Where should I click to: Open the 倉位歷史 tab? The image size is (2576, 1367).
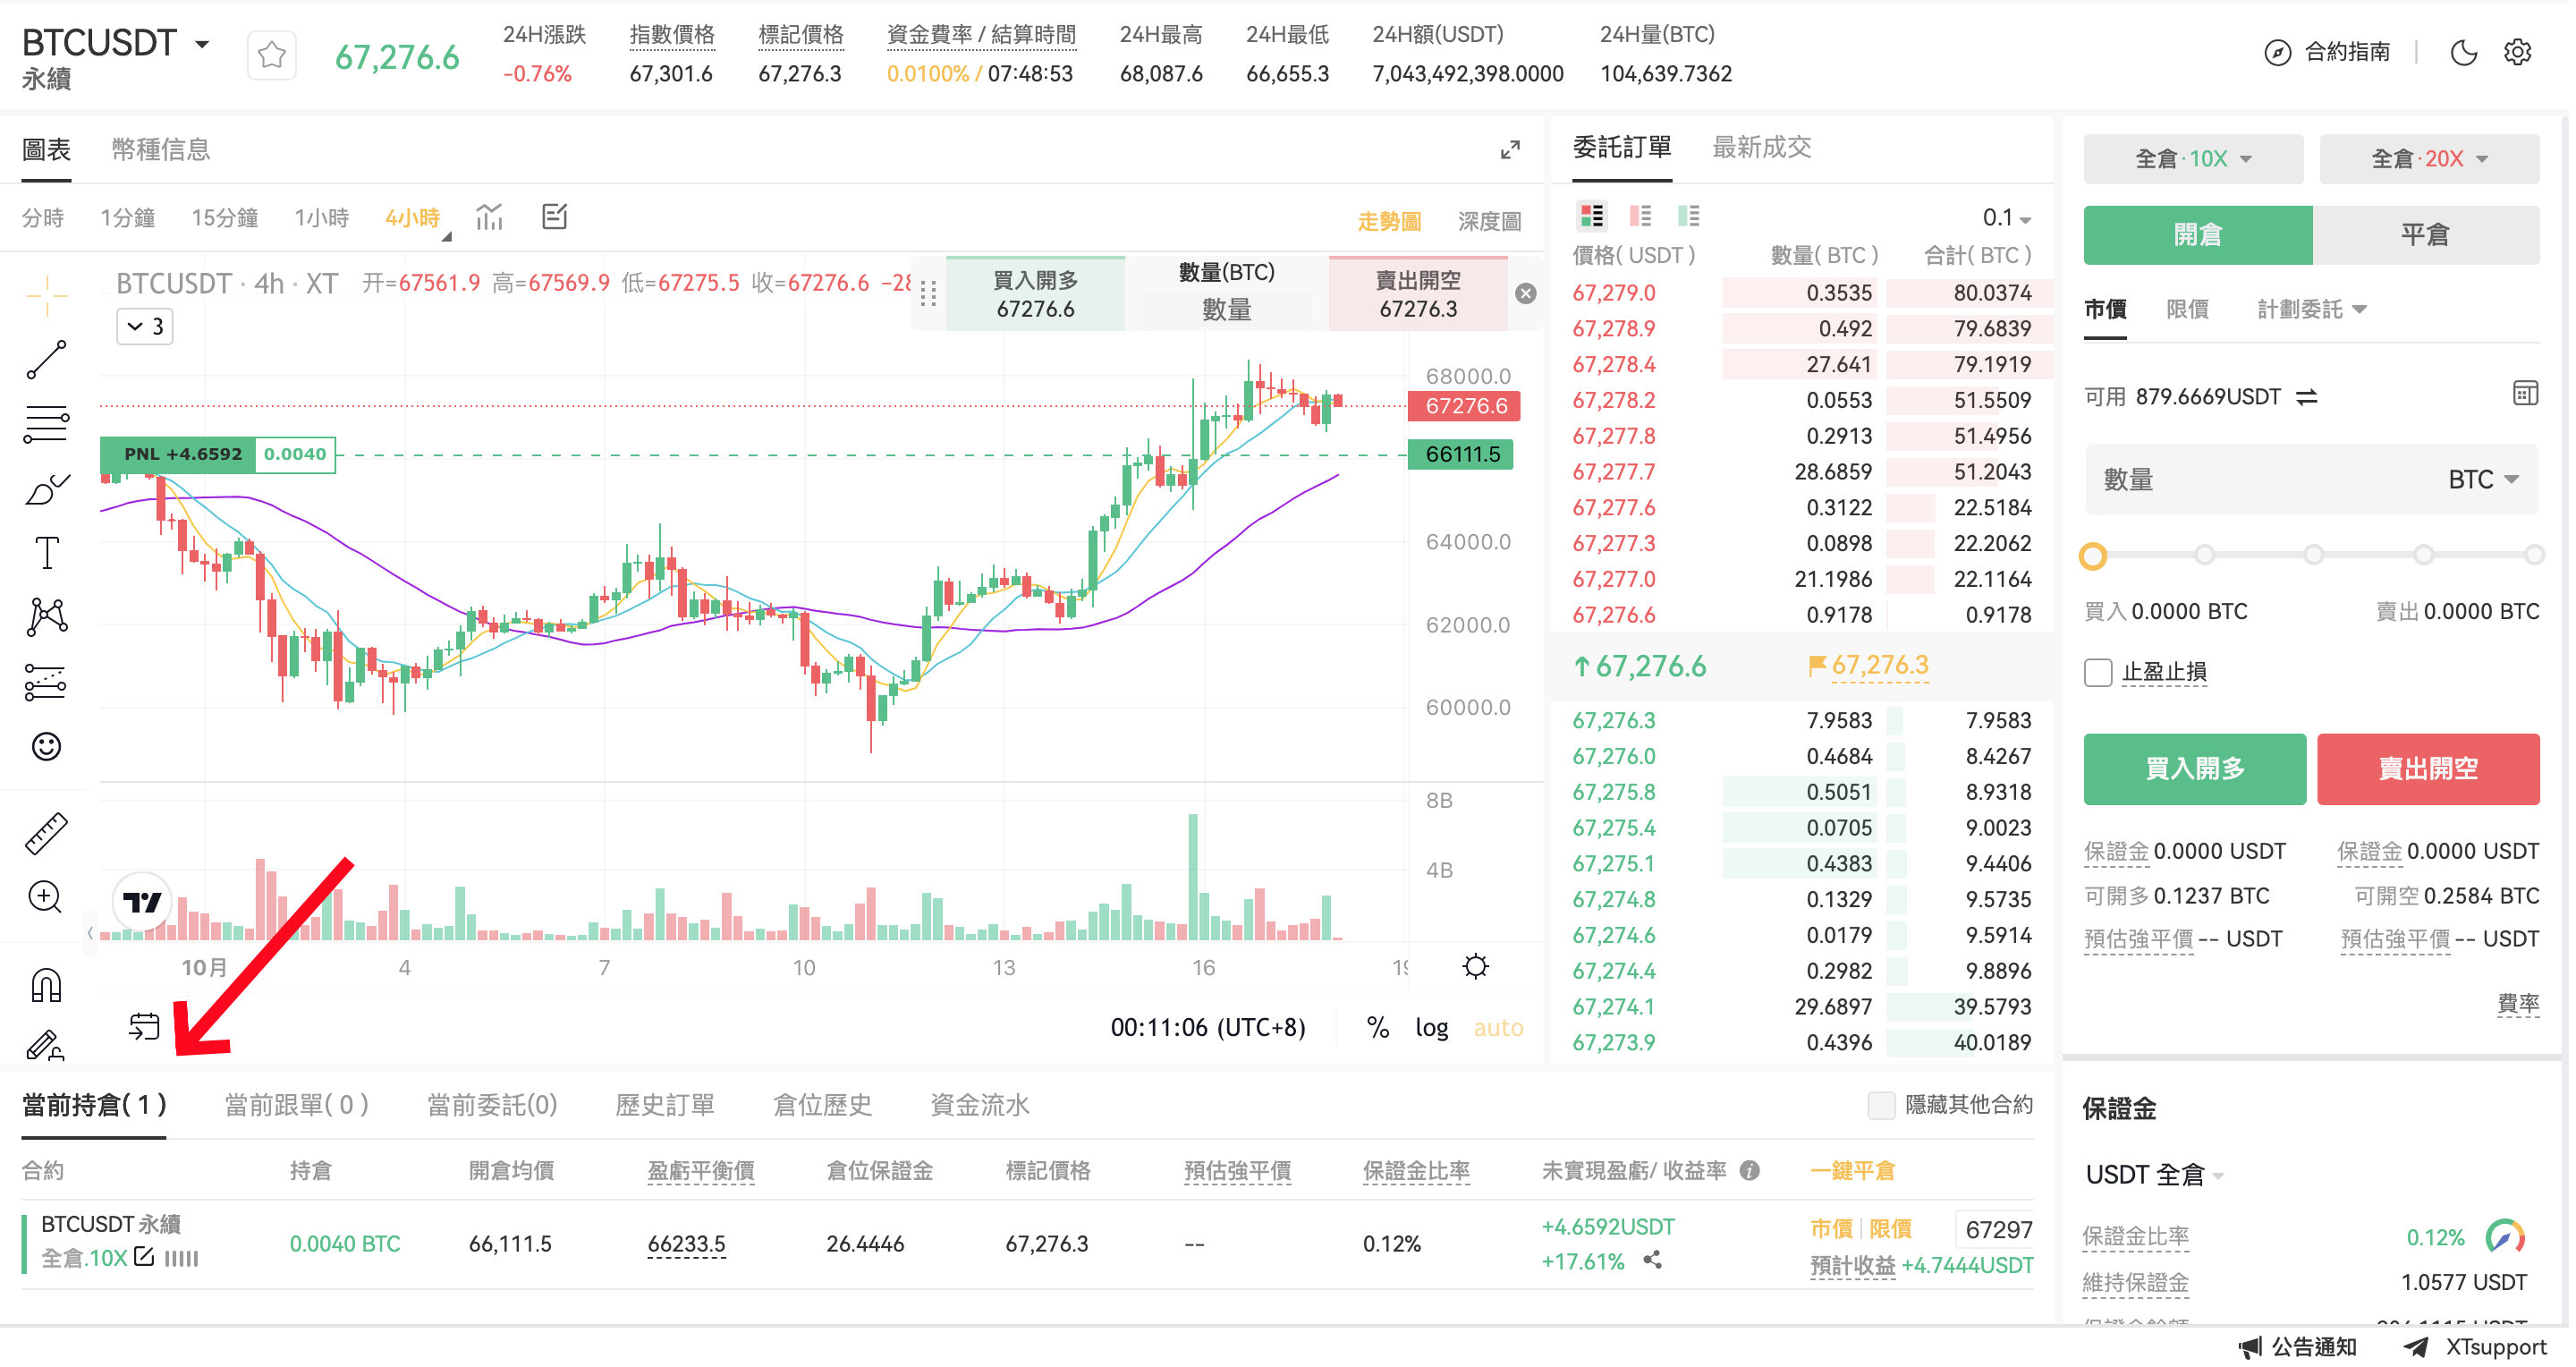coord(822,1105)
